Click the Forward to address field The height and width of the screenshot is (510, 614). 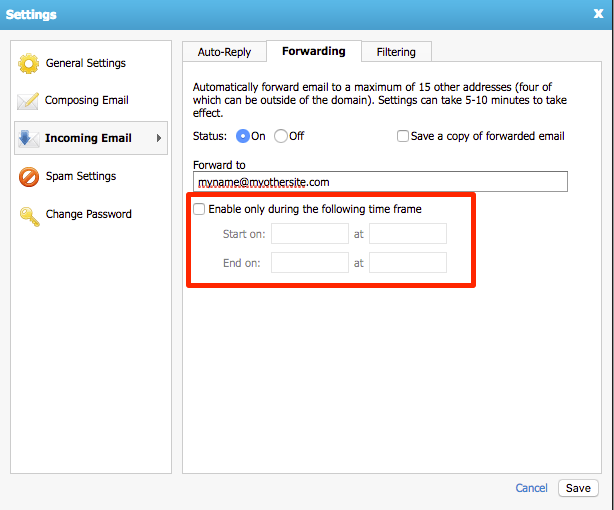pyautogui.click(x=381, y=182)
